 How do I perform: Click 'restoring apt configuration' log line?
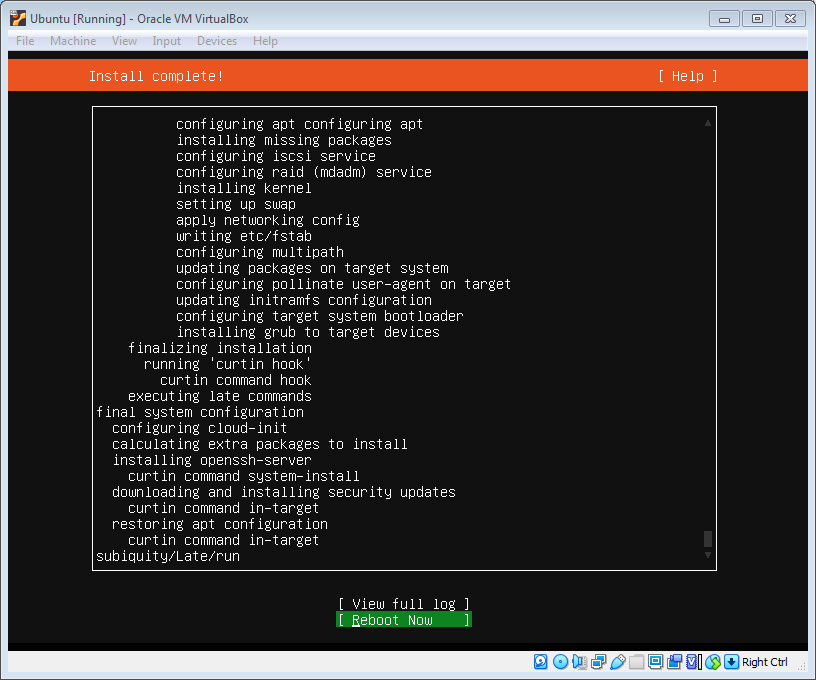coord(220,524)
